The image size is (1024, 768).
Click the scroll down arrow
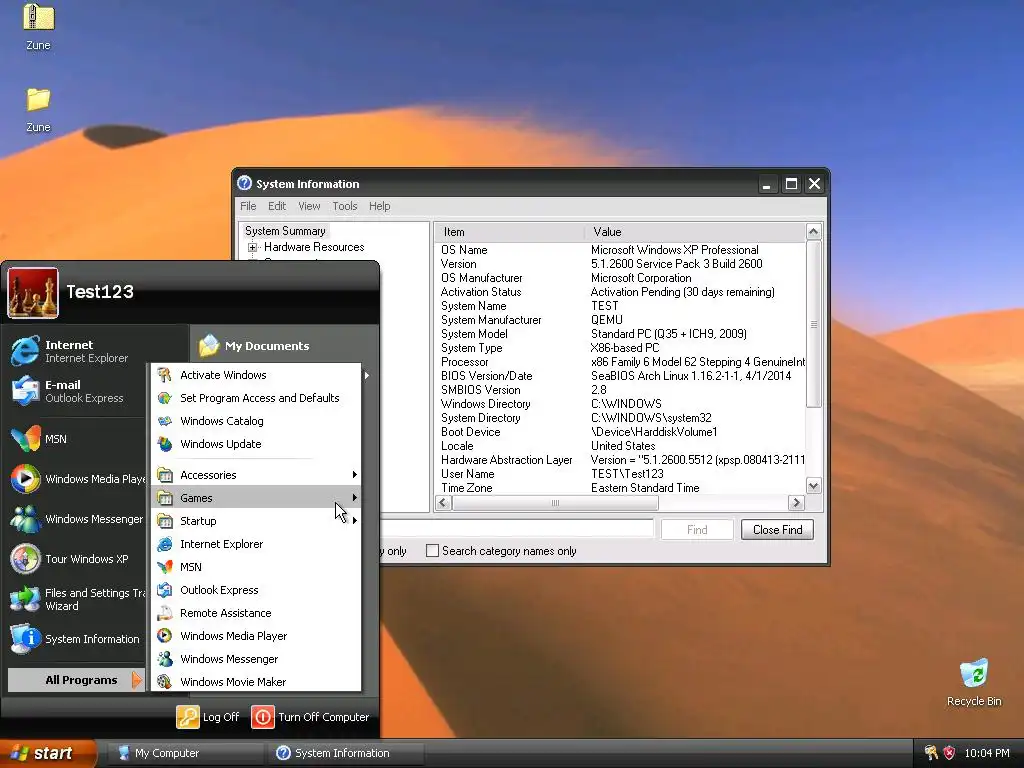813,485
